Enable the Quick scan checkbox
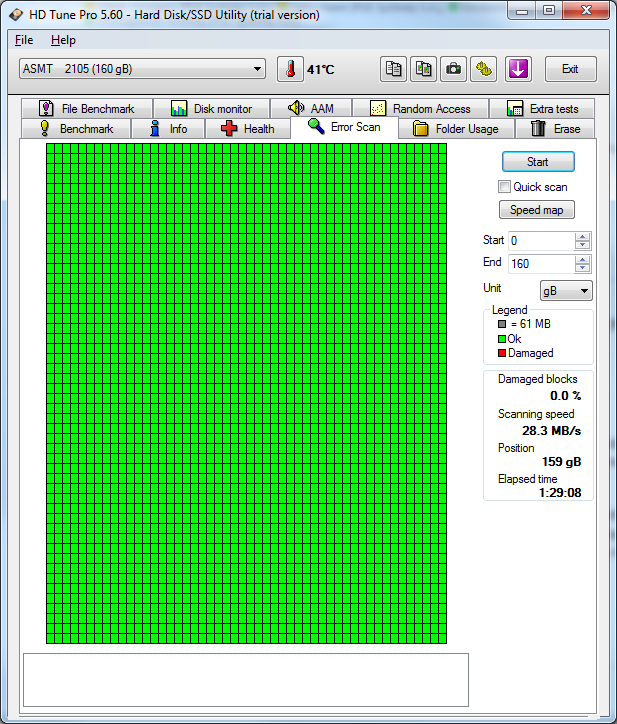 (x=504, y=187)
